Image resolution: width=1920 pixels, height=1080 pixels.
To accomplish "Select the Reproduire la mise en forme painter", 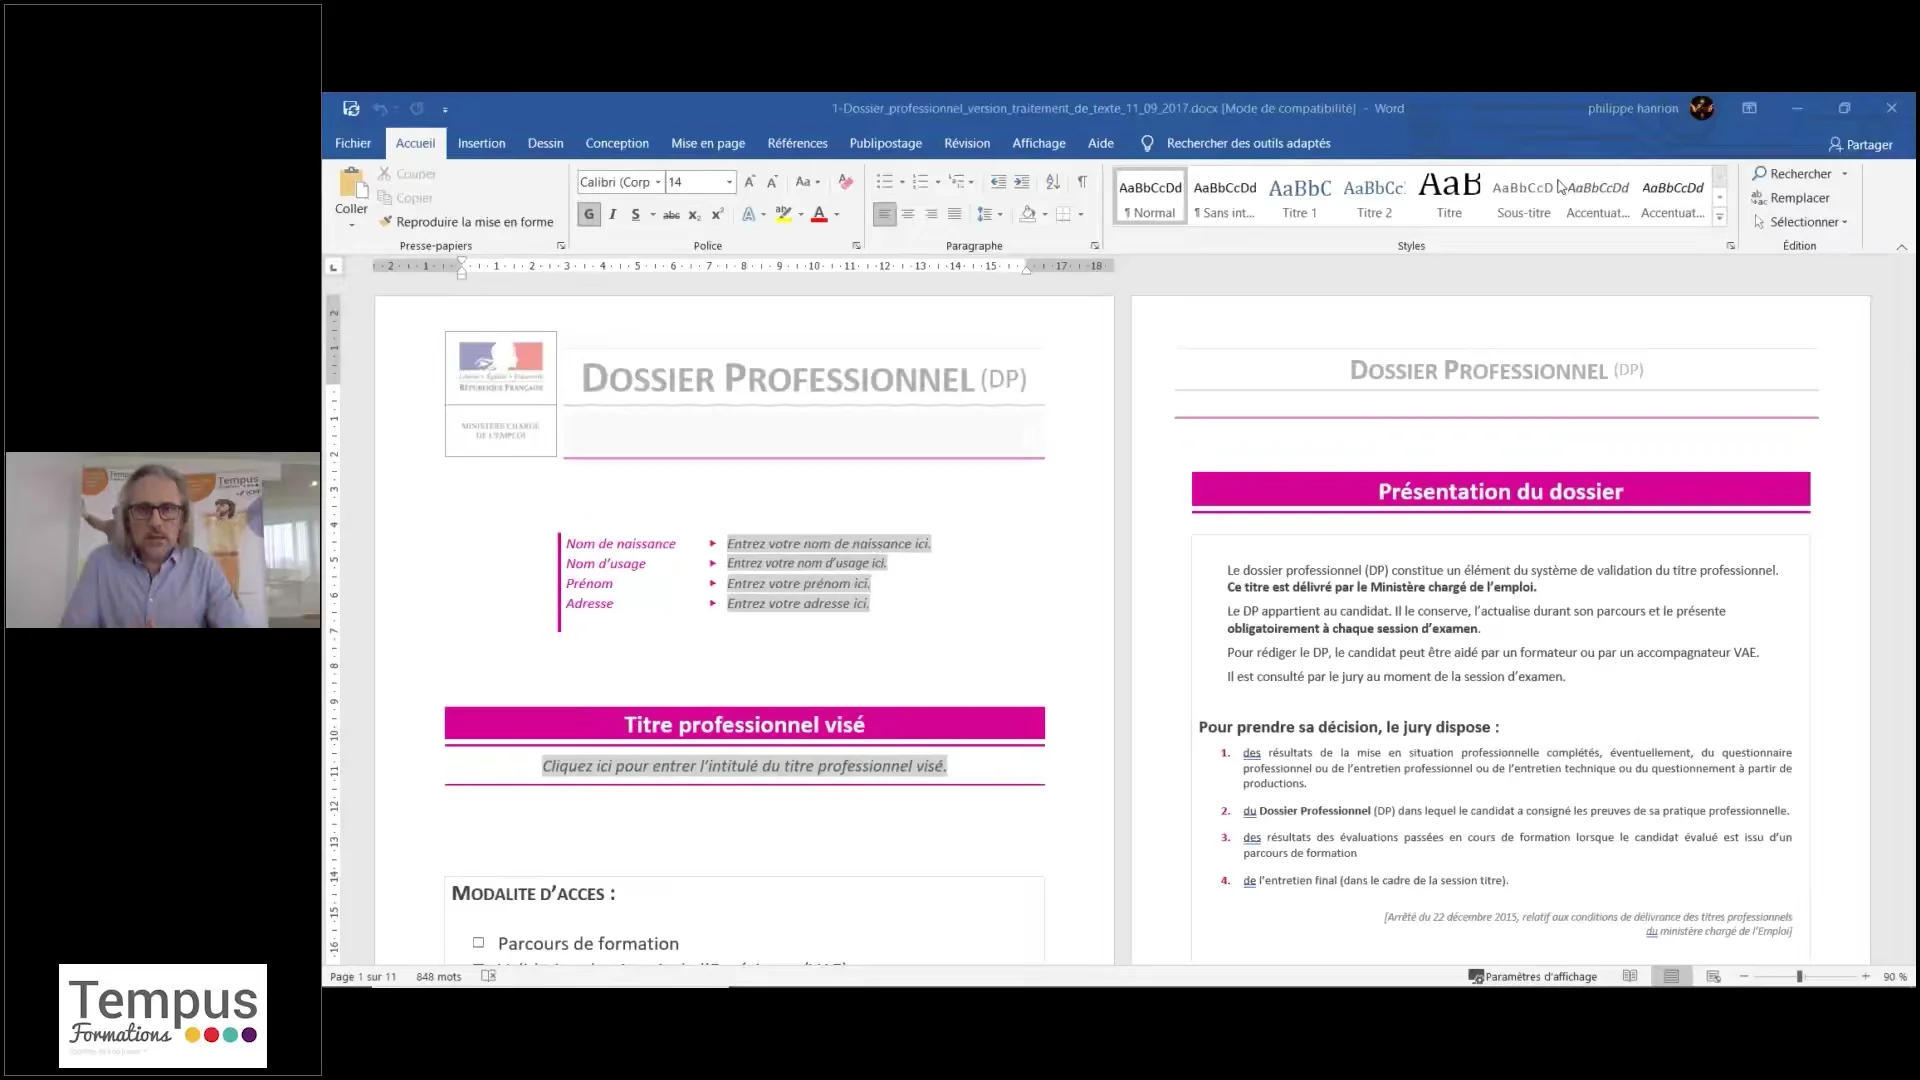I will 467,221.
